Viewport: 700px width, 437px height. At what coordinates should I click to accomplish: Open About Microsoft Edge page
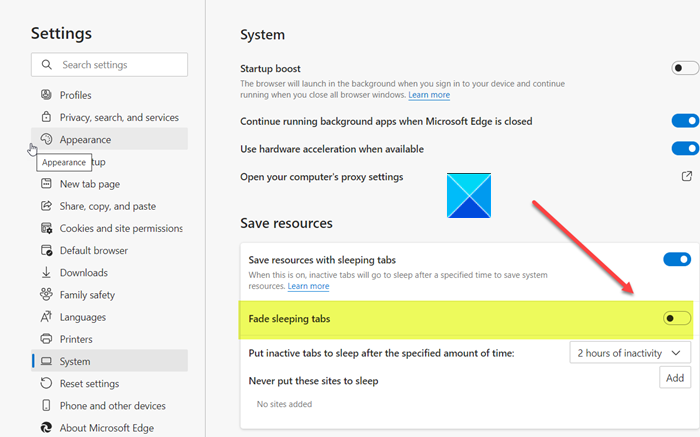tap(109, 428)
